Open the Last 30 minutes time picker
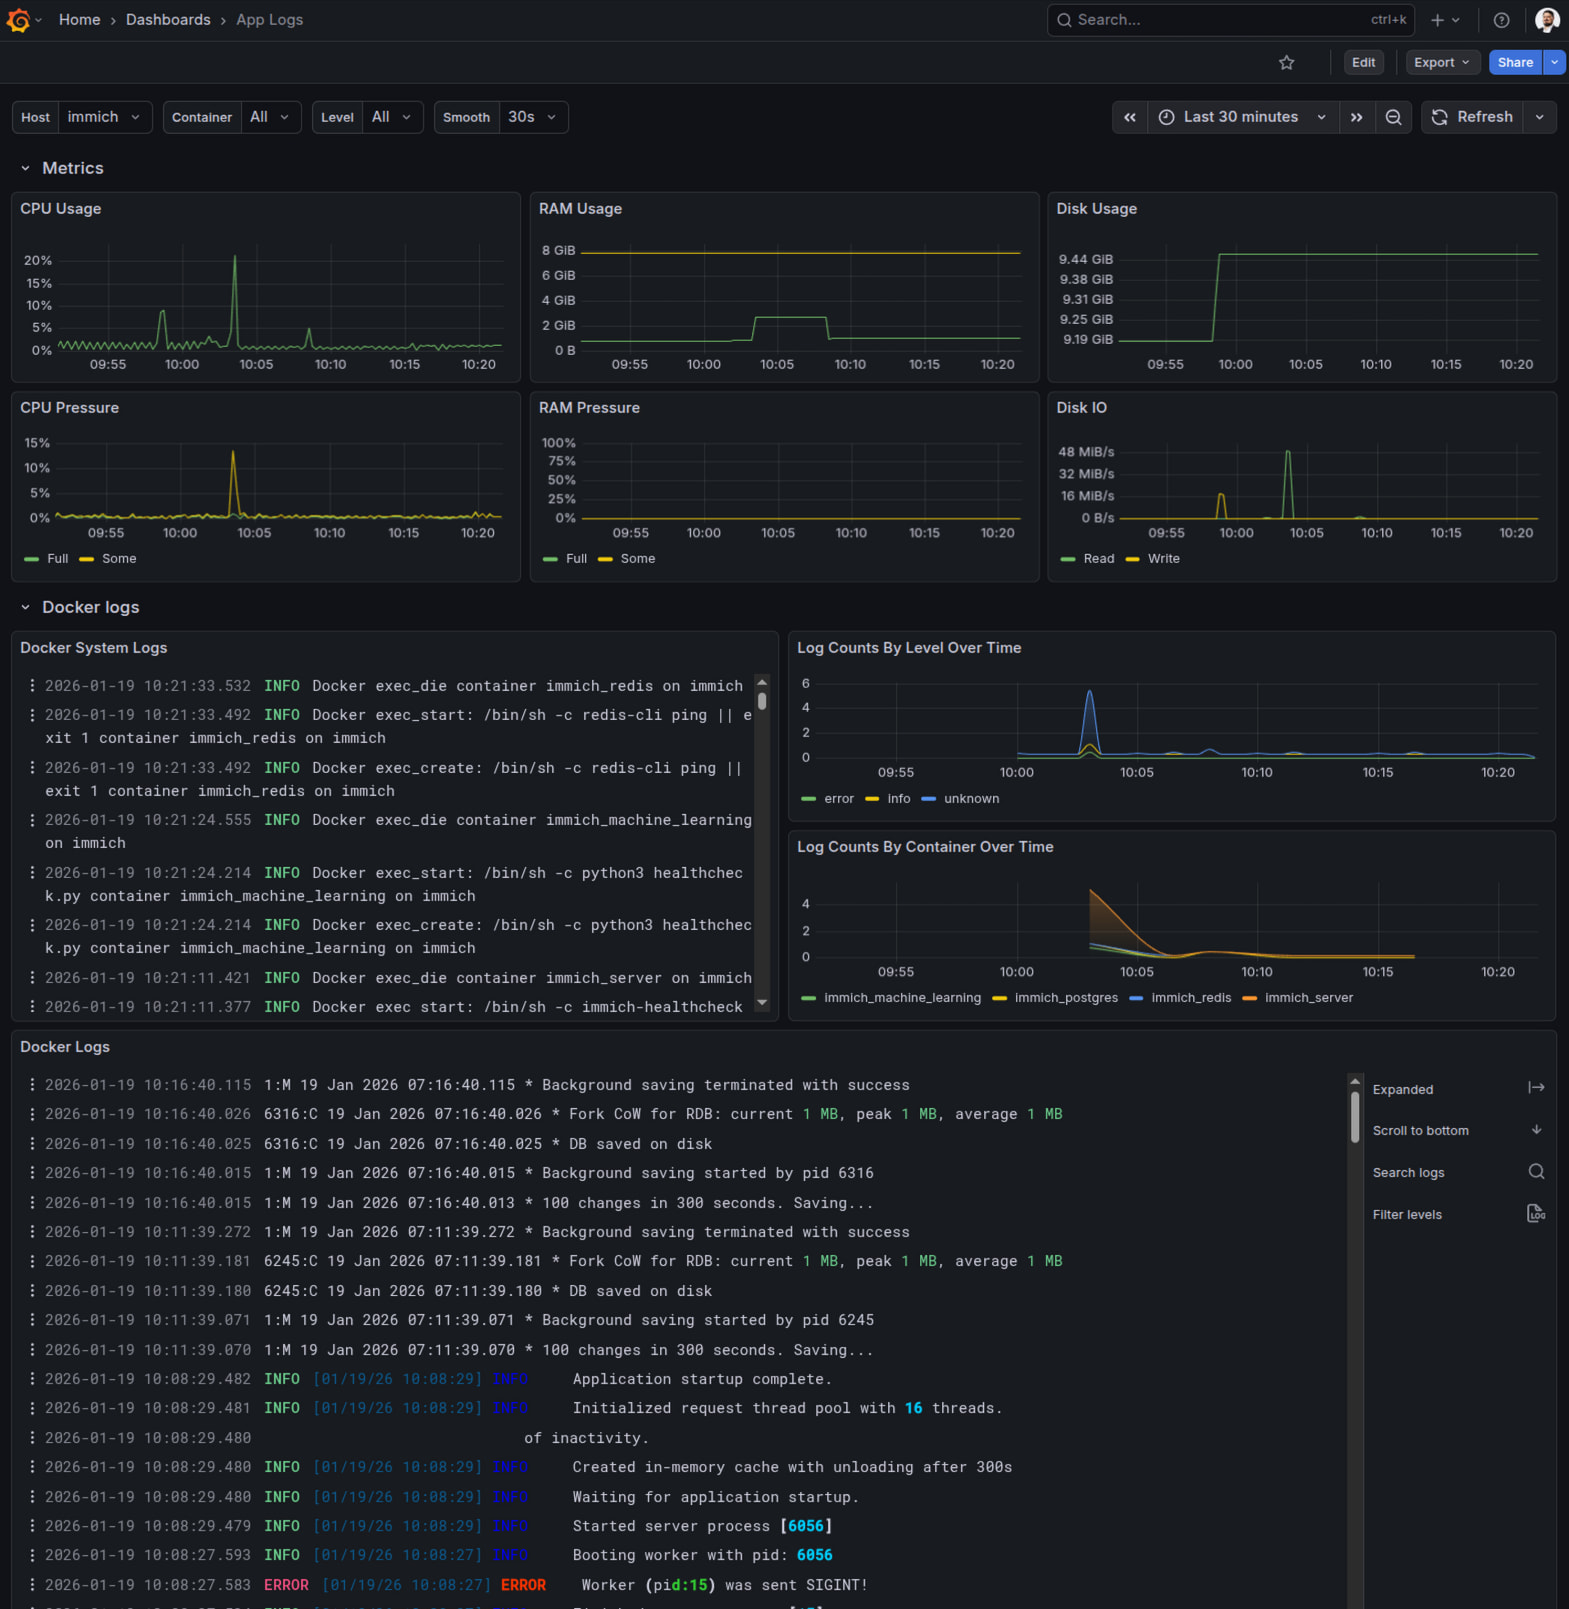 (1242, 117)
